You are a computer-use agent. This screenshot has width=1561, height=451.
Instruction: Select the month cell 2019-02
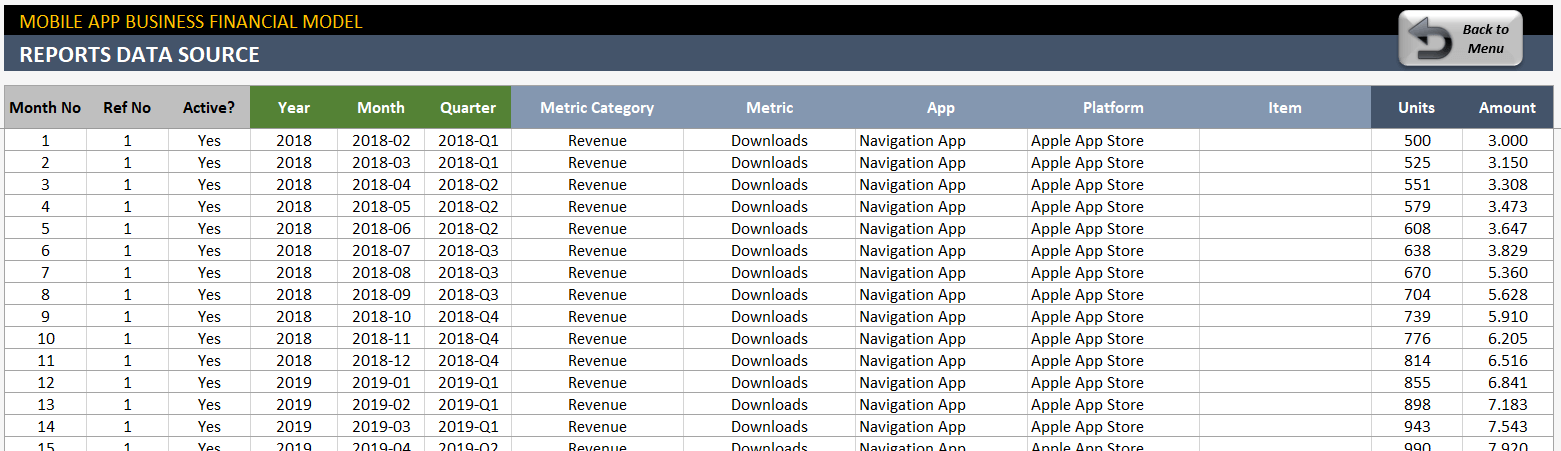(x=381, y=405)
